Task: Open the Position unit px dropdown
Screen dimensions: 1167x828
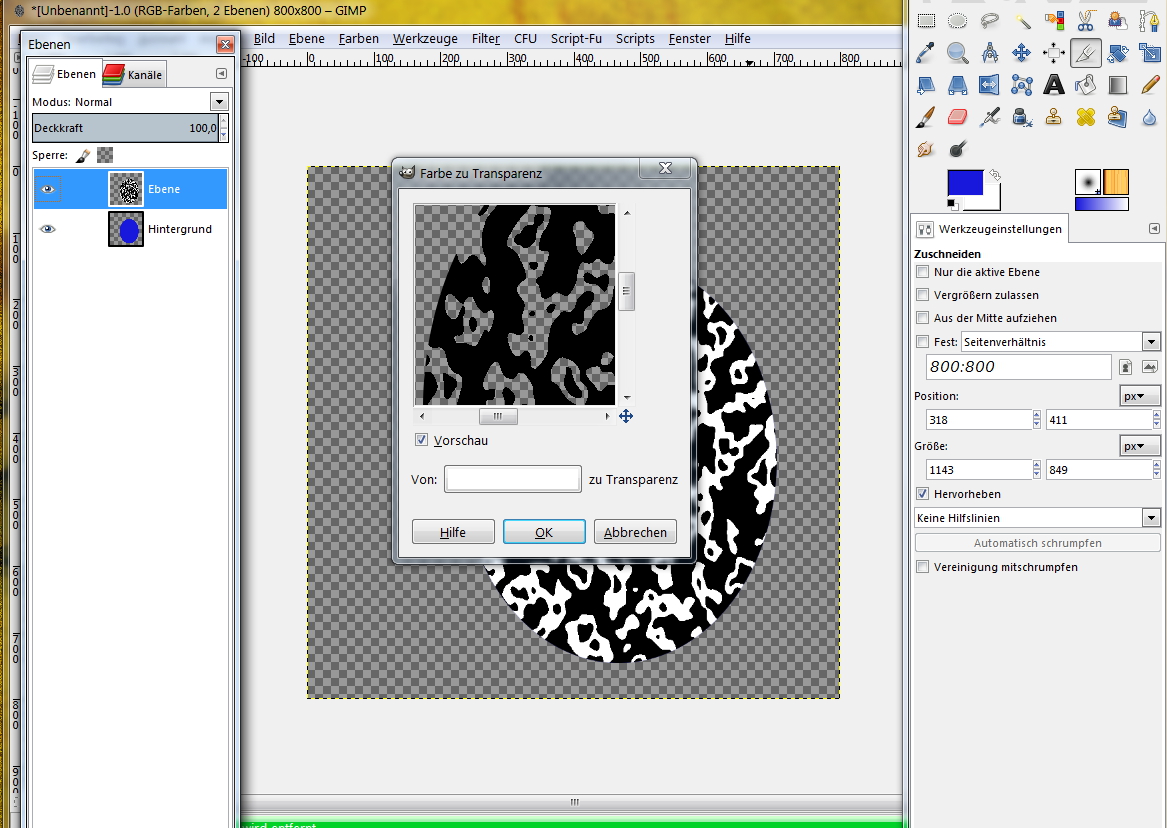Action: click(x=1139, y=396)
